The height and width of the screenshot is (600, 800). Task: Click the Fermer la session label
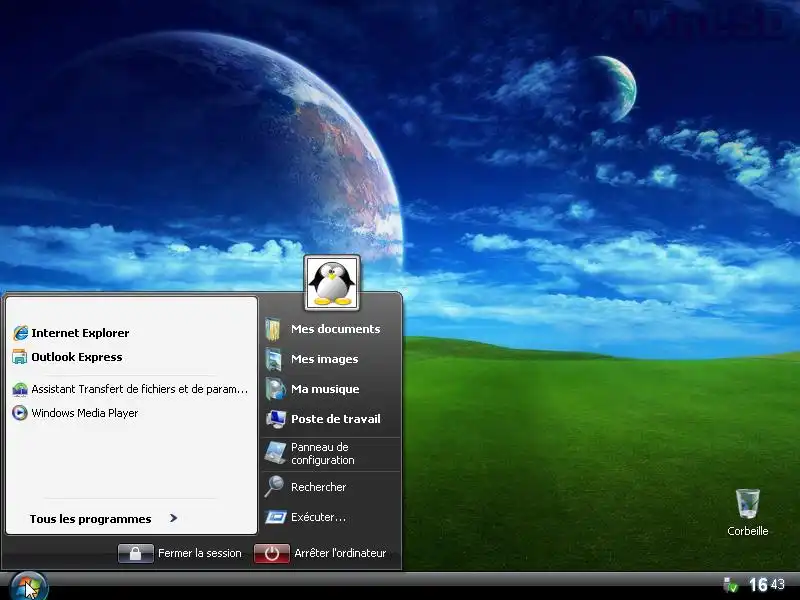pyautogui.click(x=199, y=553)
